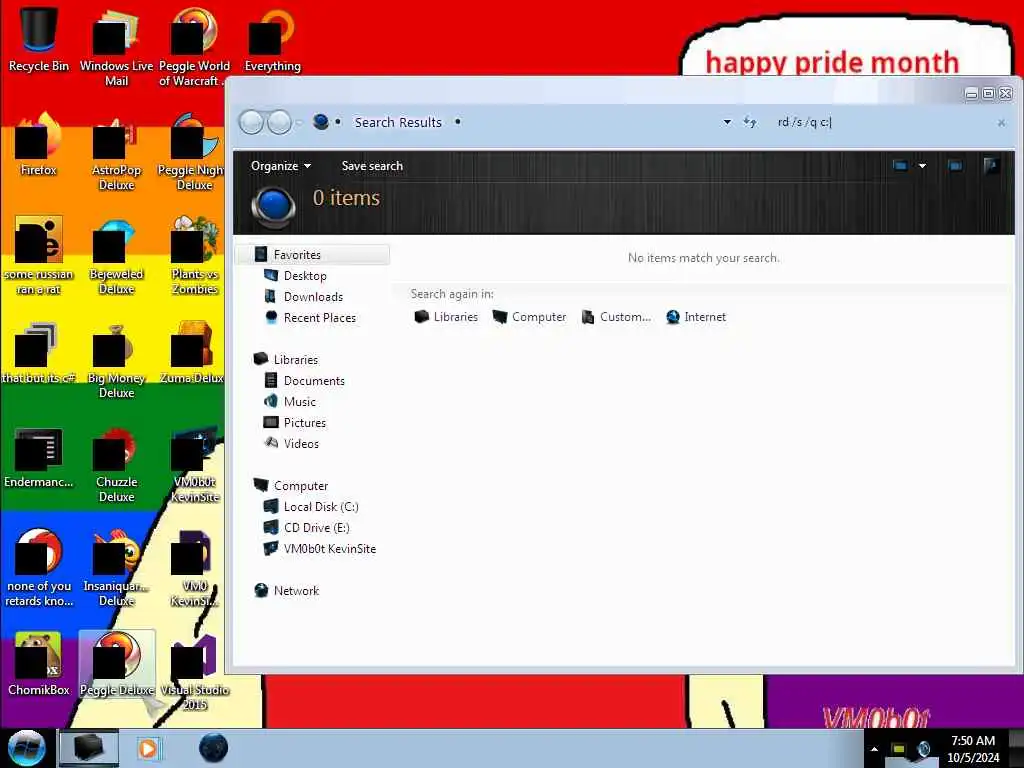Select the Peggle Deluxe desktop icon

[x=117, y=664]
